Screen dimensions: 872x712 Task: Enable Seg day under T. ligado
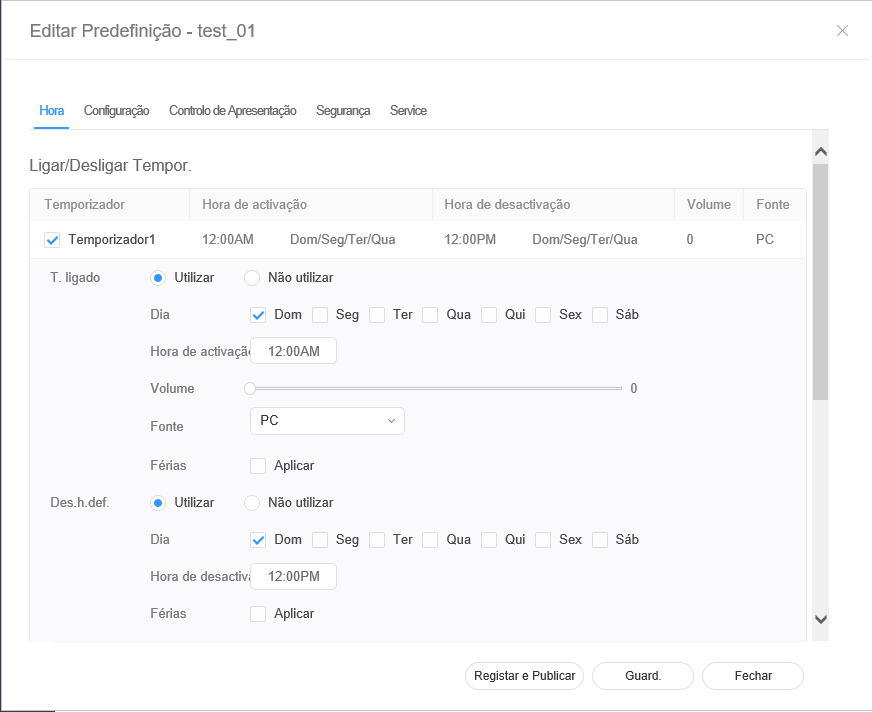pos(320,315)
